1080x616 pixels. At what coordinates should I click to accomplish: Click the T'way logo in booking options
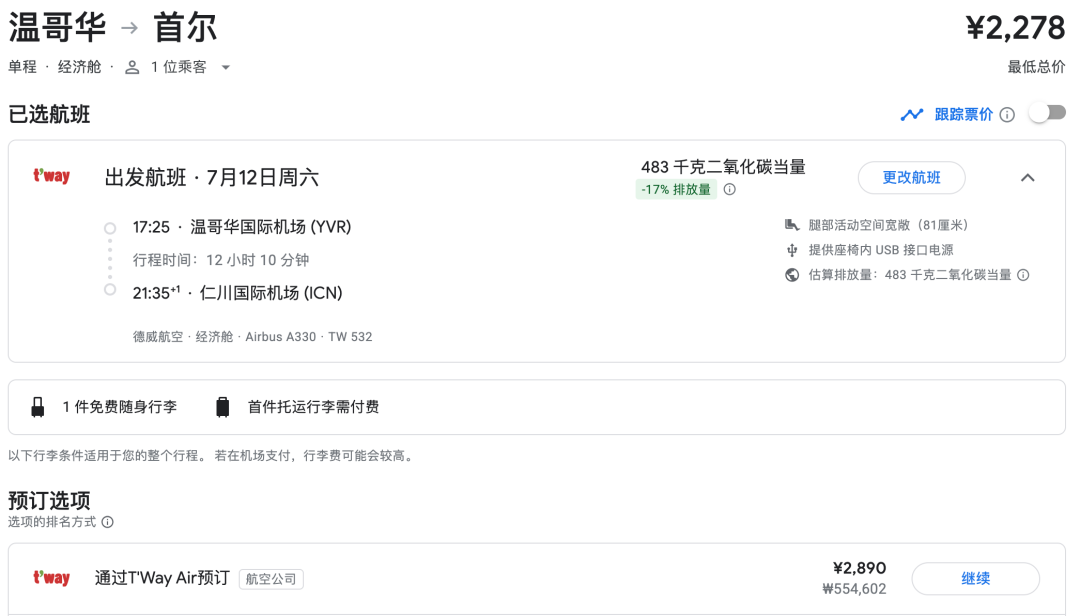pyautogui.click(x=51, y=578)
